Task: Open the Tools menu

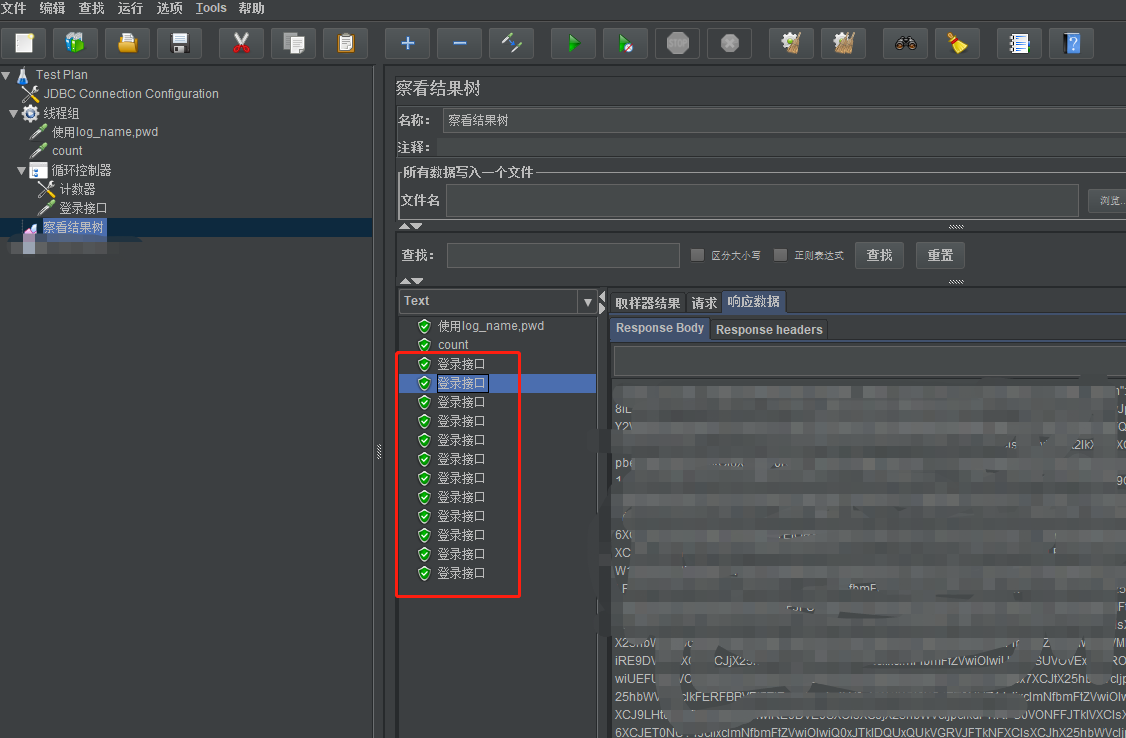Action: 211,8
